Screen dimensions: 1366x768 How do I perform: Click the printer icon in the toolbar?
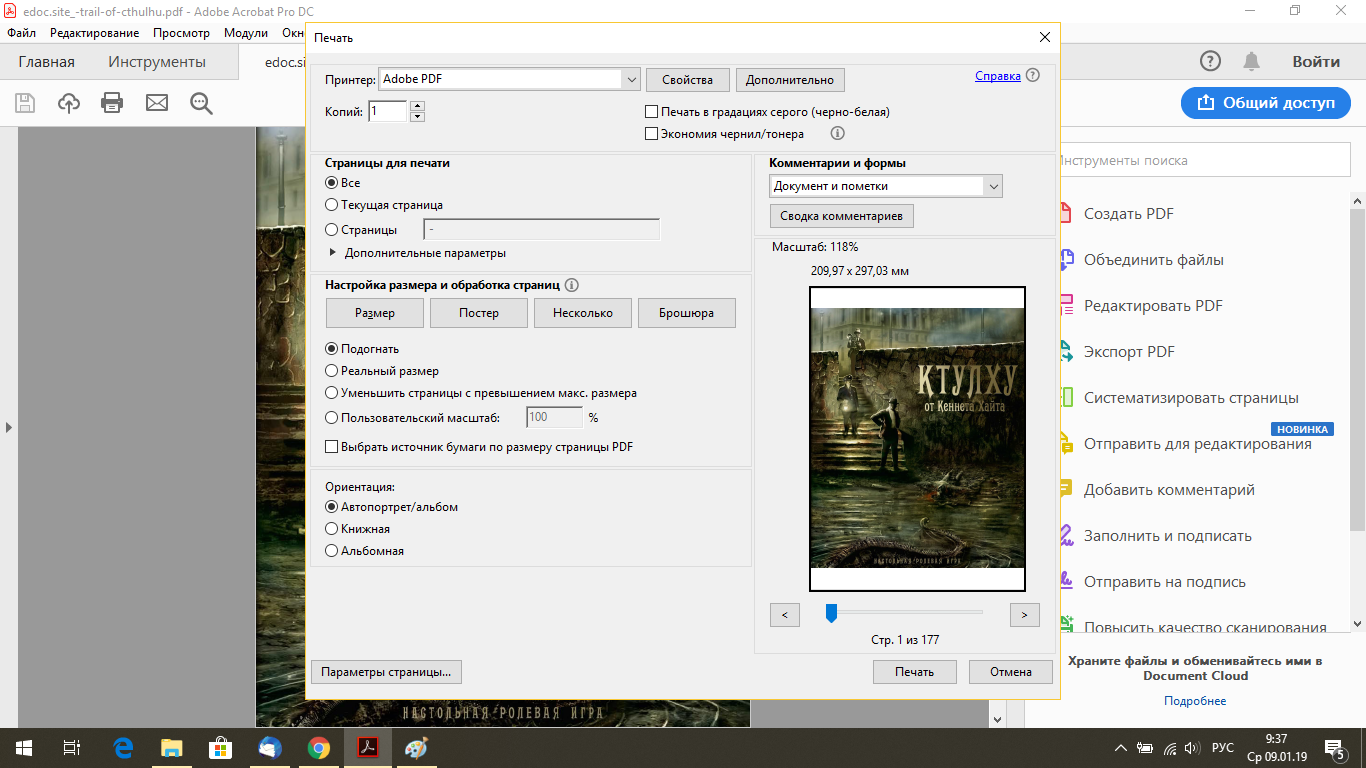(x=112, y=103)
